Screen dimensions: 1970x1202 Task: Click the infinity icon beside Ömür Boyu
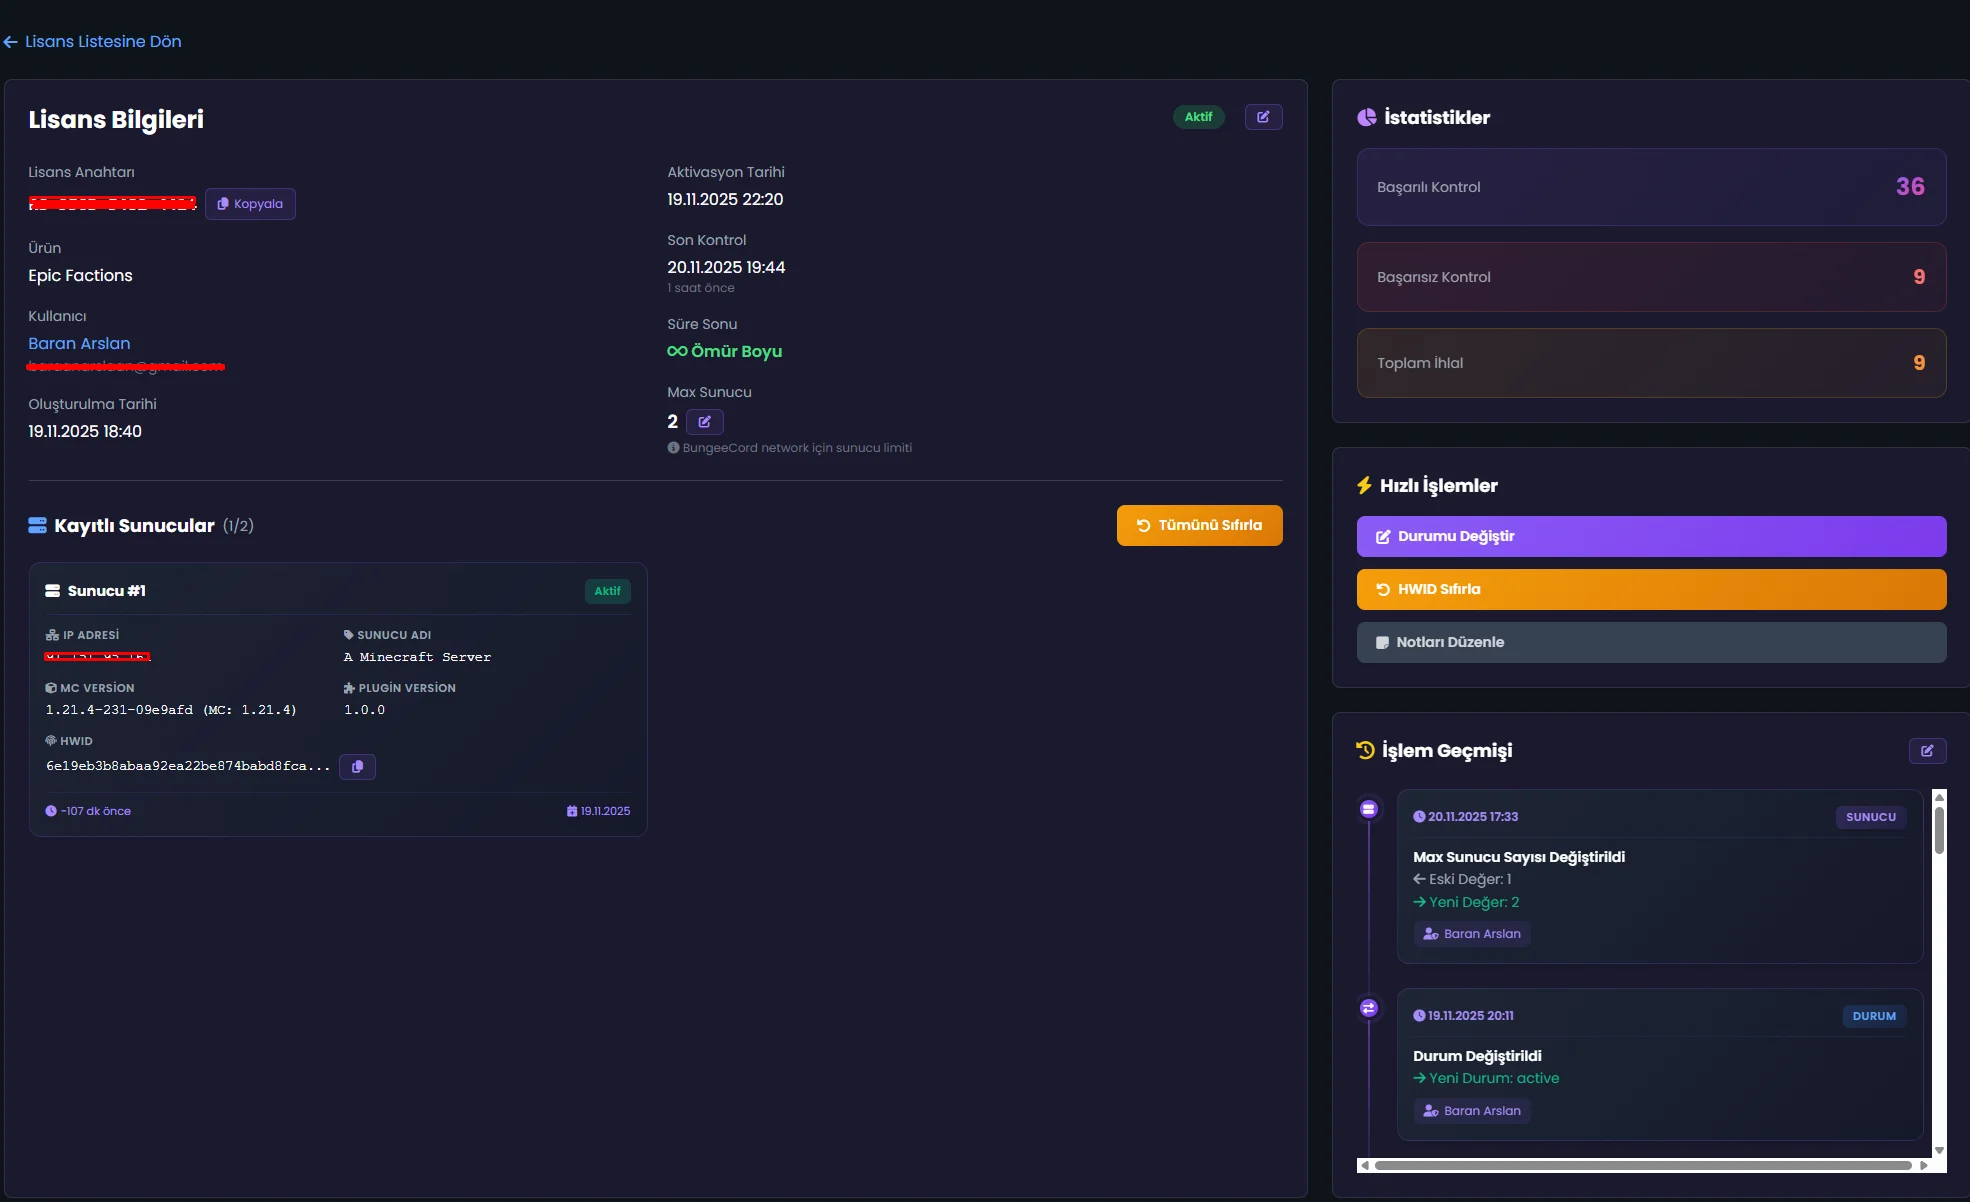coord(677,351)
